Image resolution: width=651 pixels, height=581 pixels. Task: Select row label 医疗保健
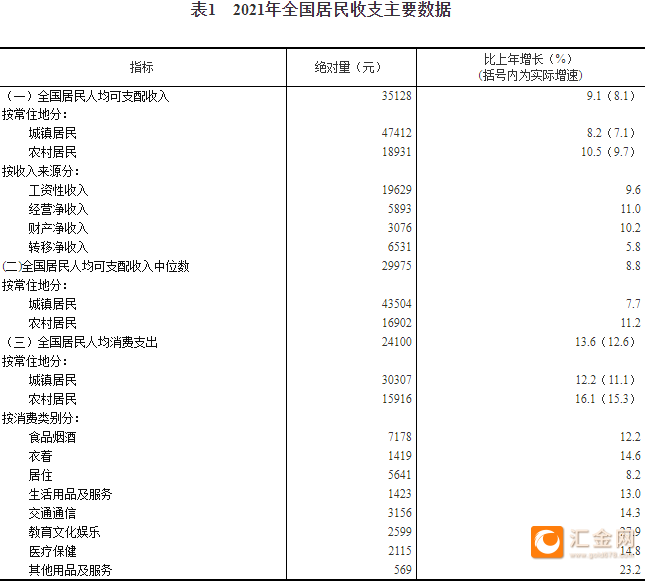[x=52, y=552]
